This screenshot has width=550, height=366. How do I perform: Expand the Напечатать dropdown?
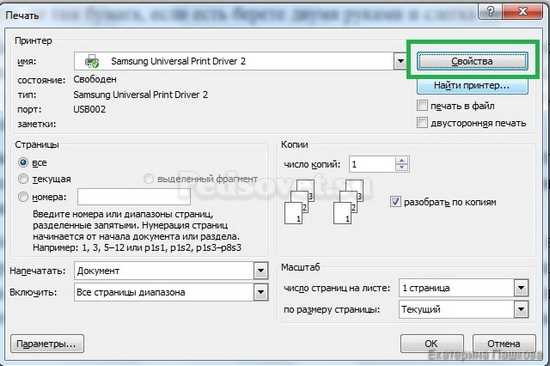click(261, 271)
